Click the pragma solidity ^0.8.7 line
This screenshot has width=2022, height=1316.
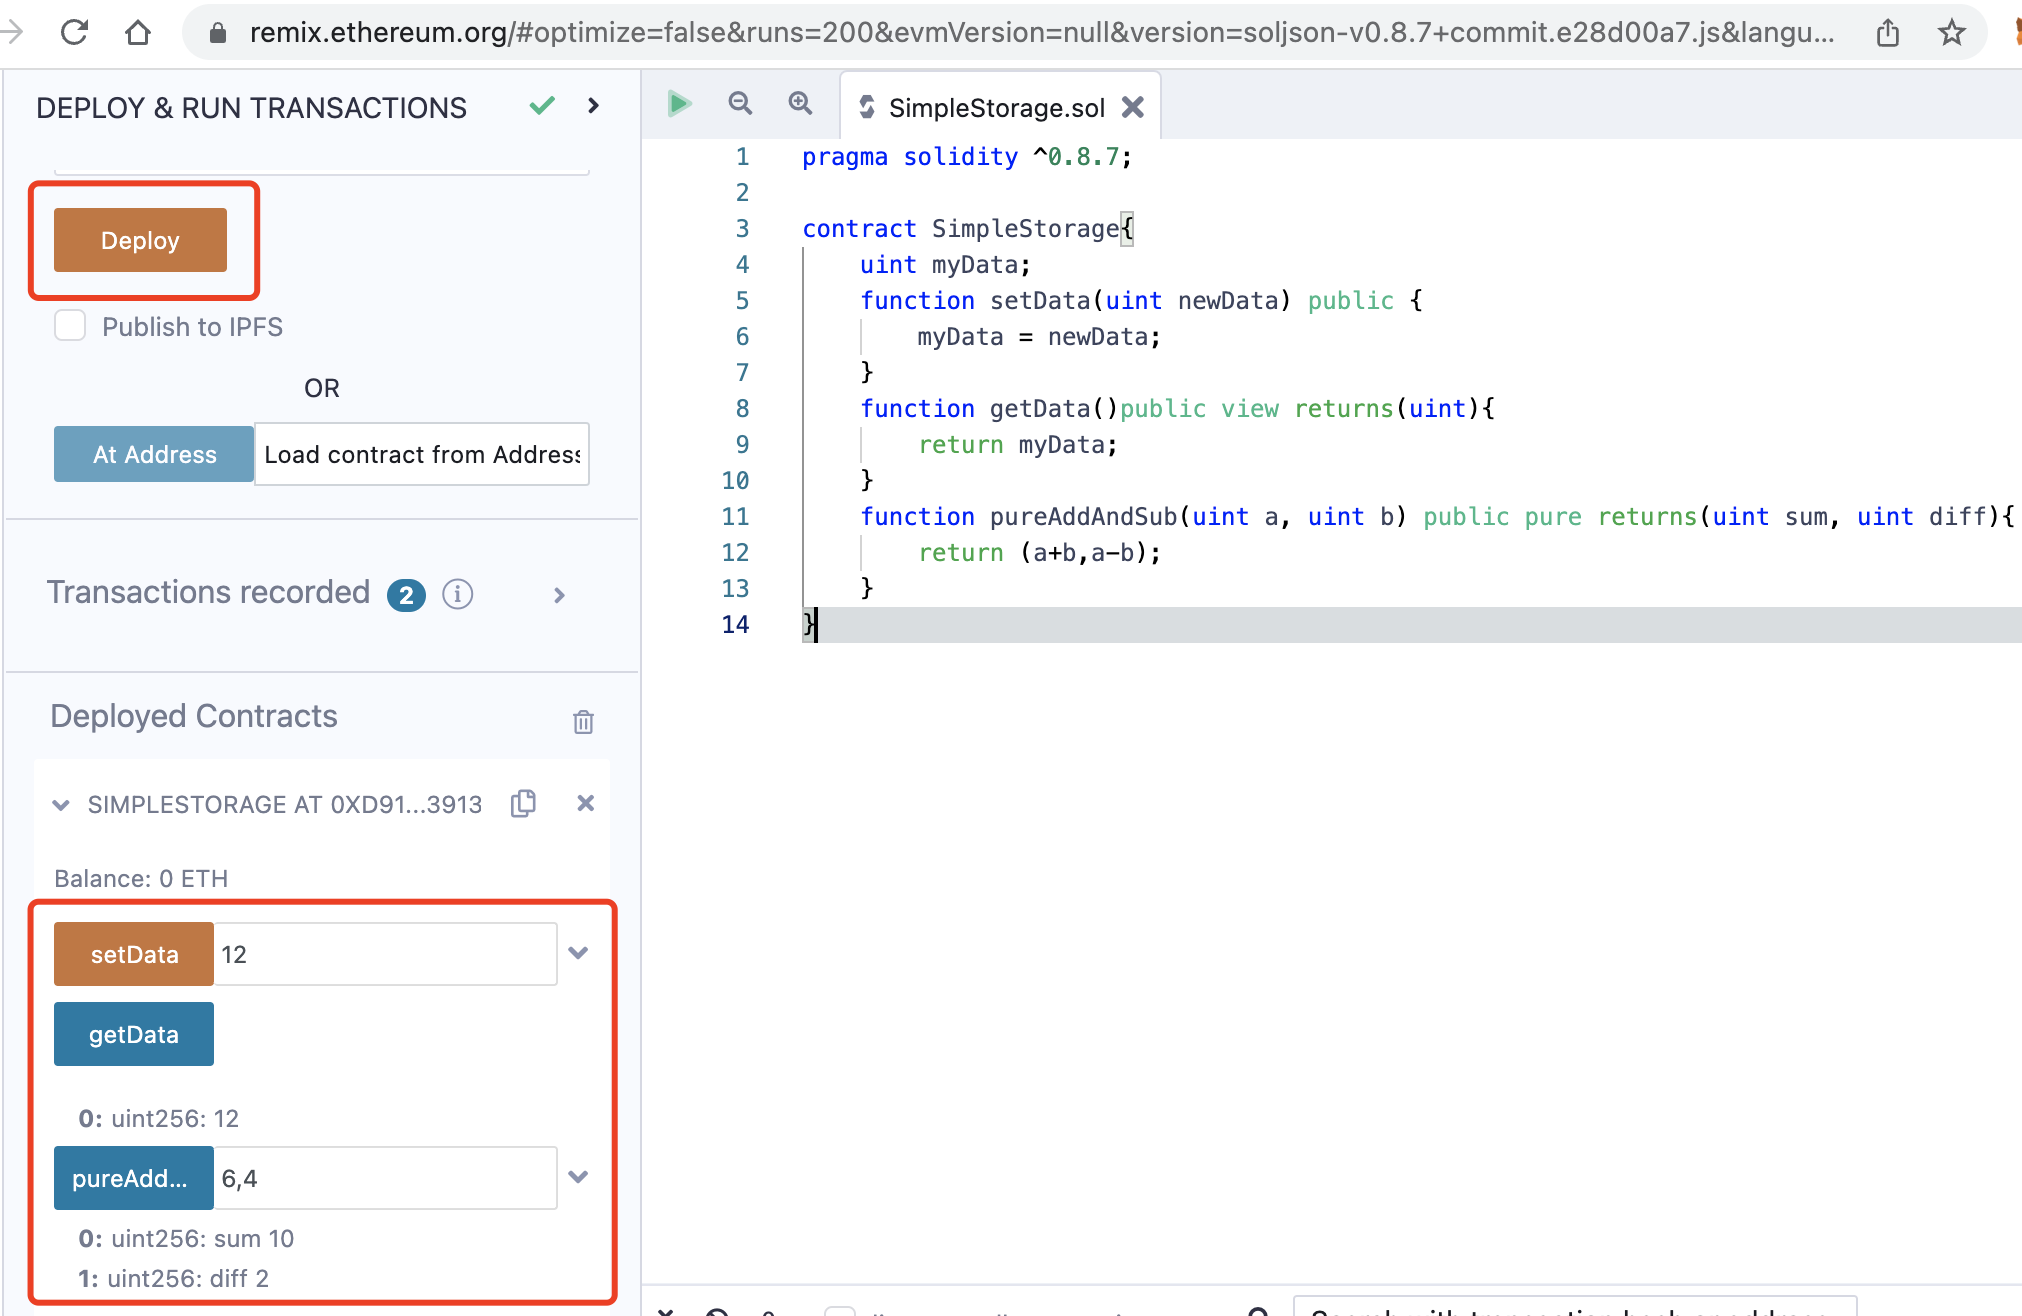[x=966, y=157]
